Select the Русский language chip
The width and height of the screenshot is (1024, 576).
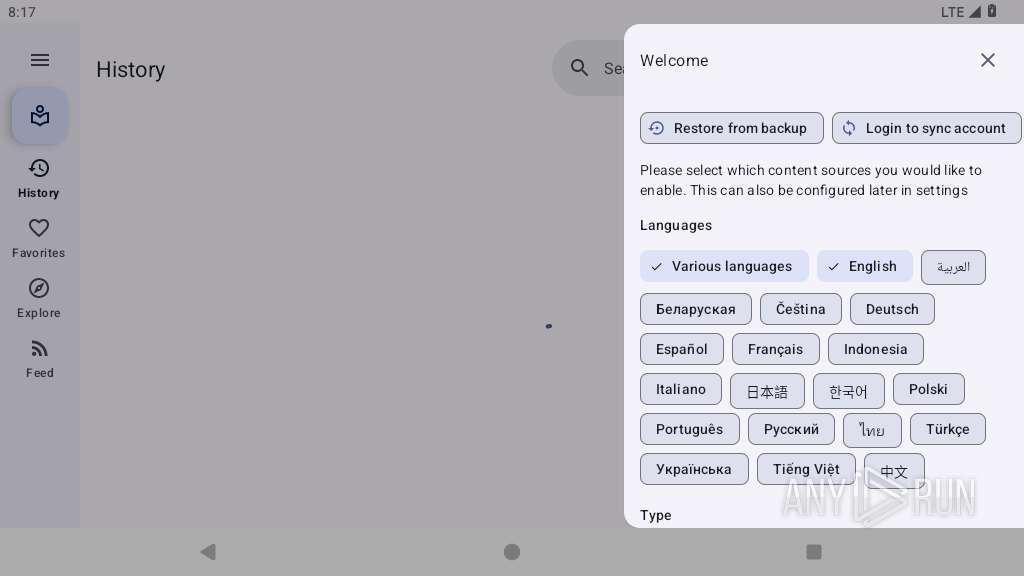[791, 429]
